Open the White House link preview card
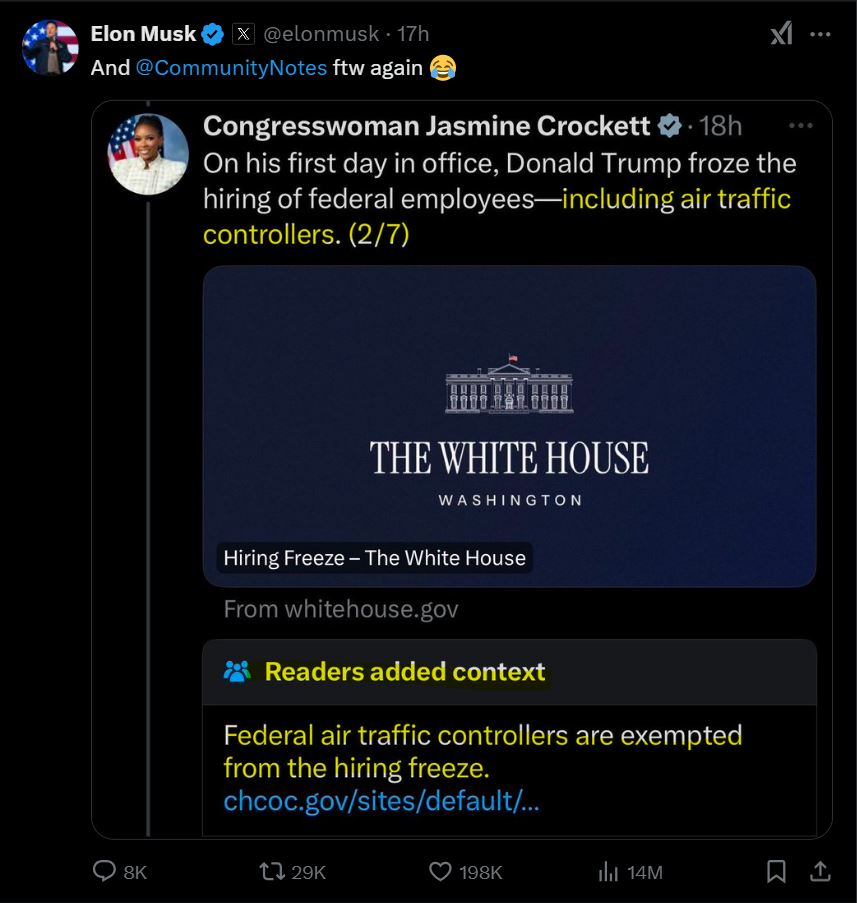The height and width of the screenshot is (903, 857). point(509,426)
